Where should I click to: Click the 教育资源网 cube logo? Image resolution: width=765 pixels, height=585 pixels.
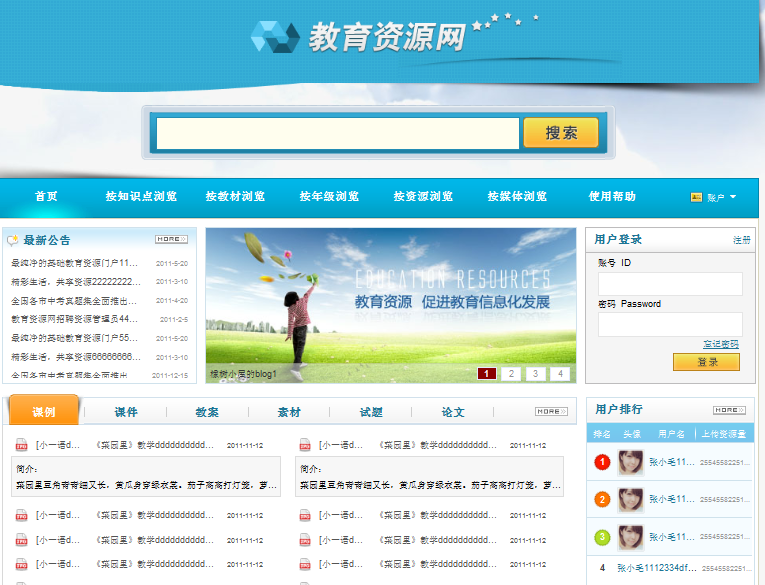point(275,37)
